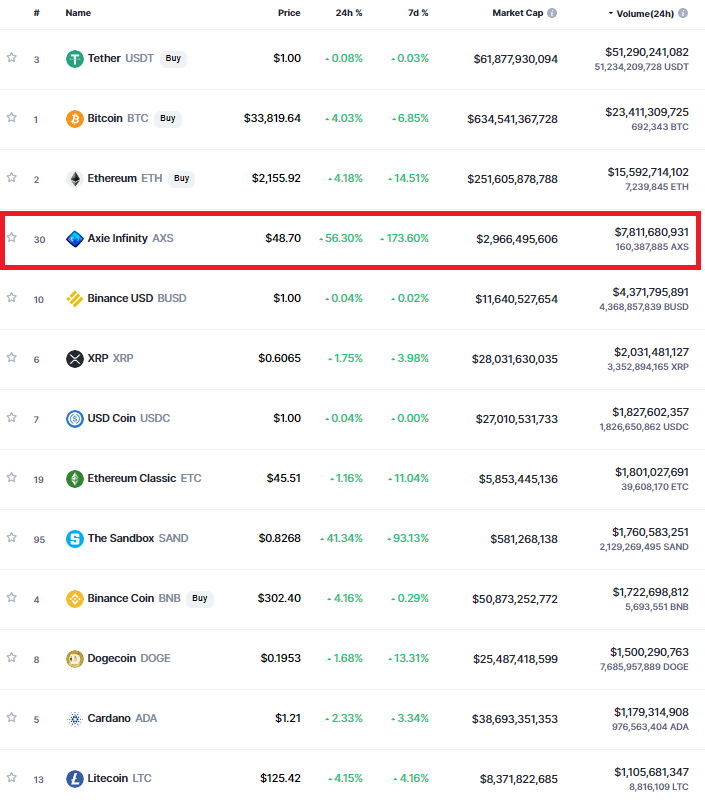Viewport: 705px width, 800px height.
Task: Open the Dogecoin DOGE name link
Action: point(129,659)
